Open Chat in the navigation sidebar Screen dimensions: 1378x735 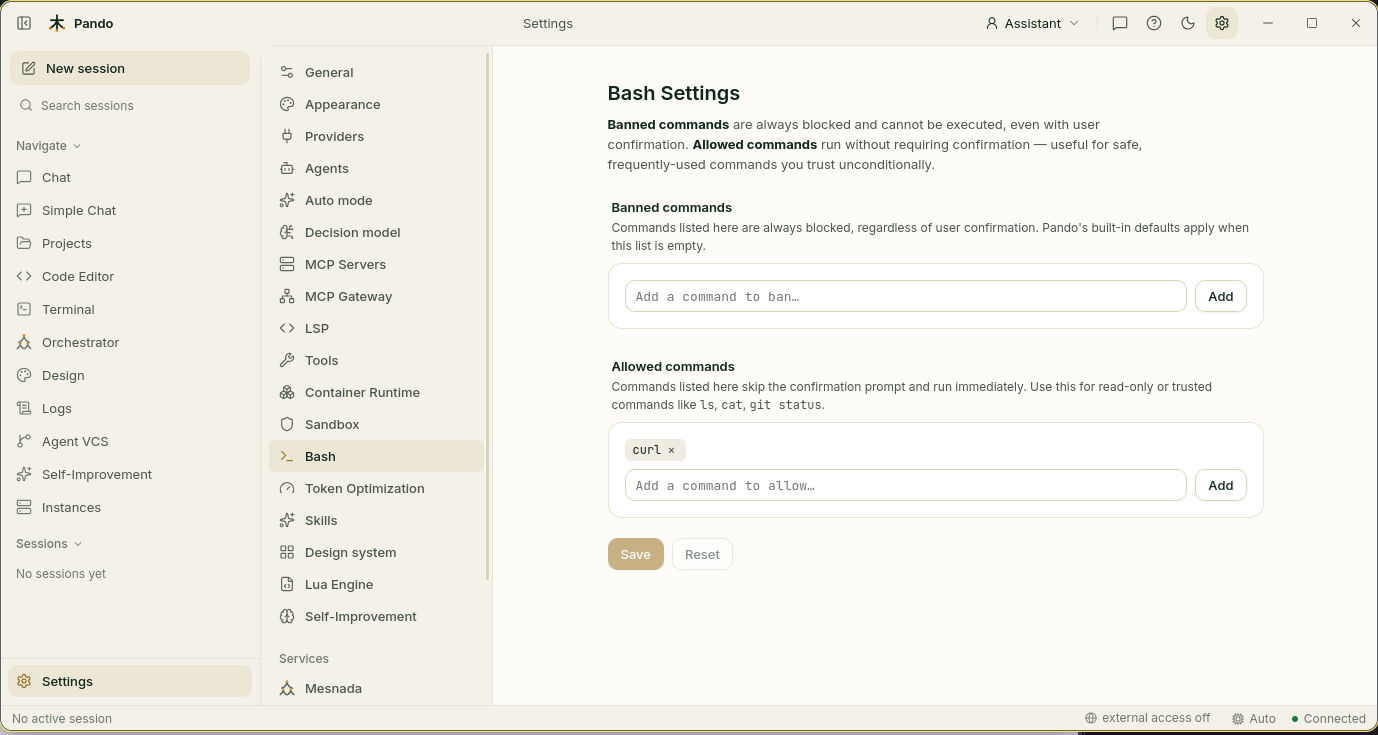(x=130, y=177)
